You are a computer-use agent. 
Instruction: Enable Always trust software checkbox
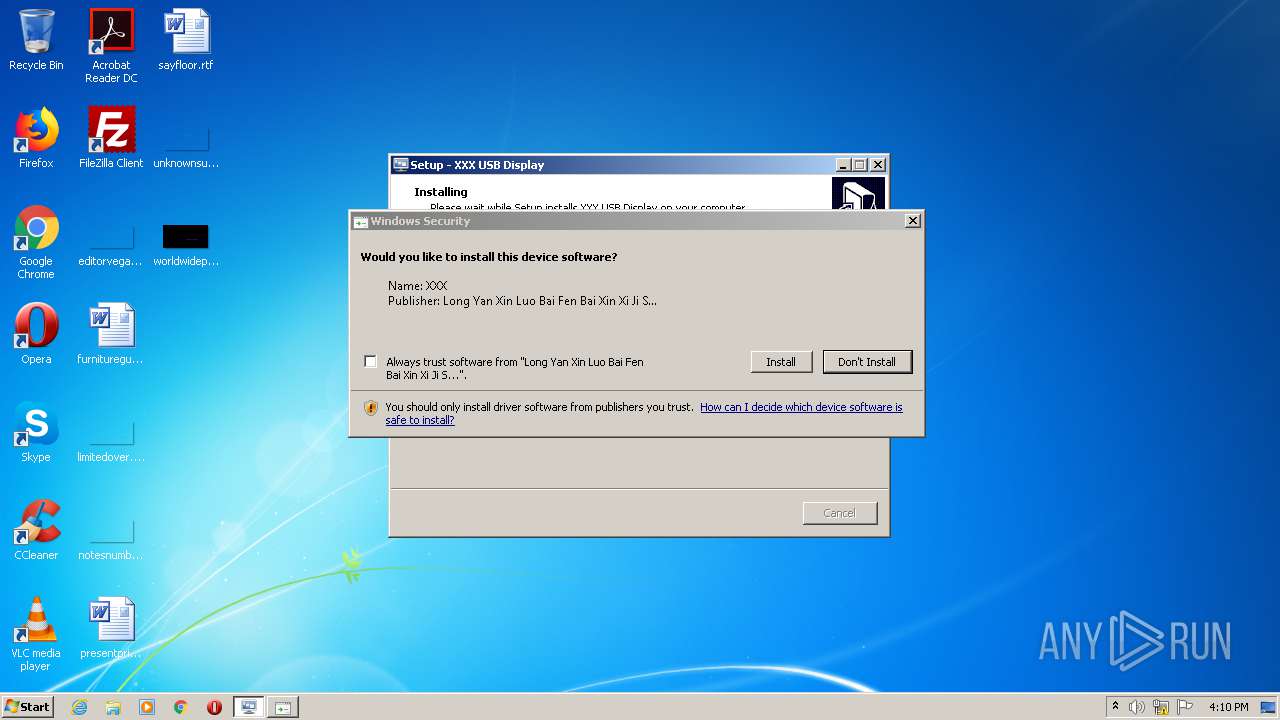click(371, 361)
